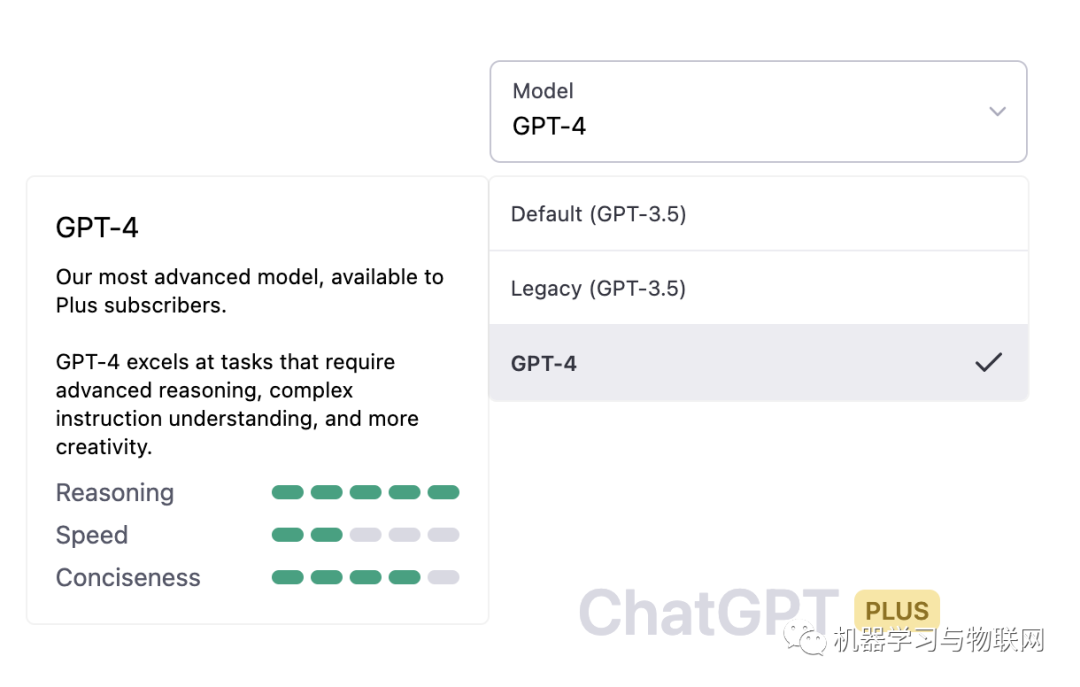This screenshot has width=1080, height=687.
Task: Expand the Model dropdown chevron
Action: pyautogui.click(x=997, y=111)
